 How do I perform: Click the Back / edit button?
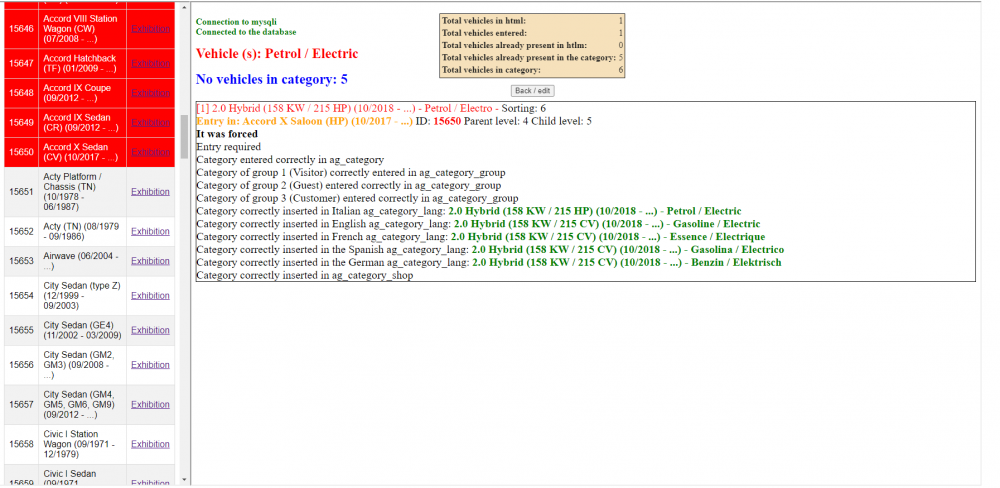[x=533, y=91]
